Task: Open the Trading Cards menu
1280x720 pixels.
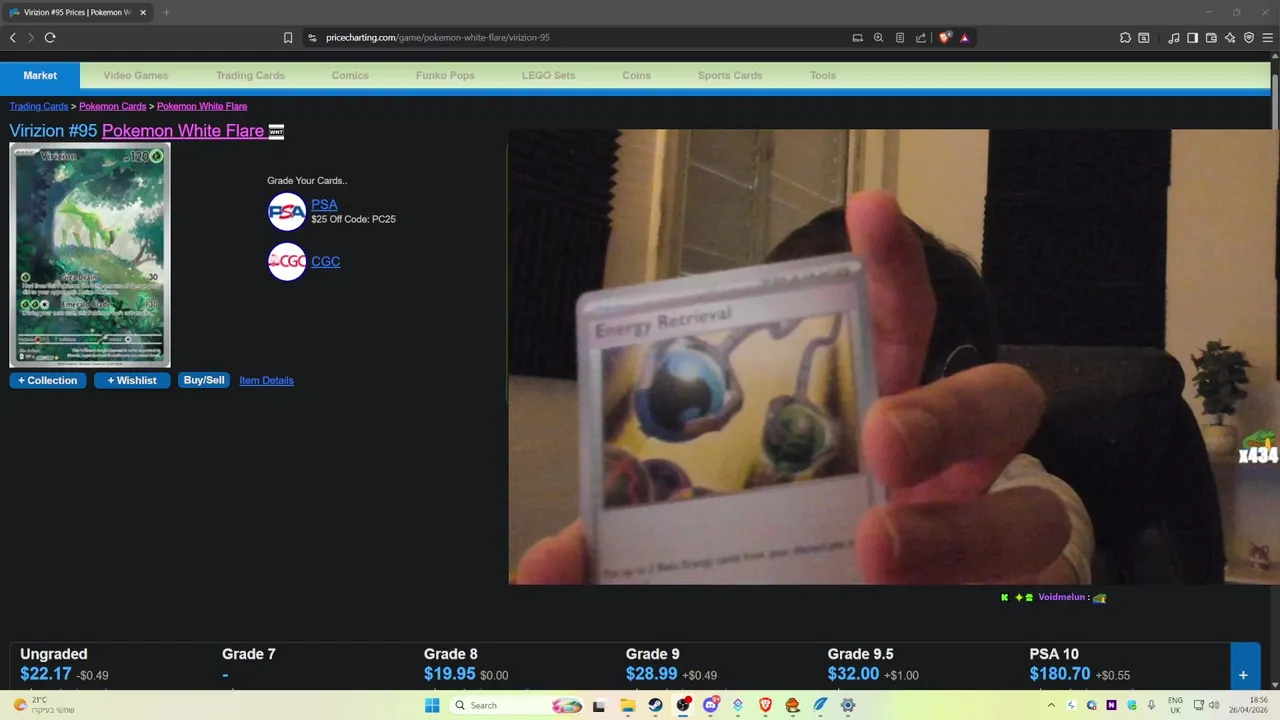Action: point(250,75)
